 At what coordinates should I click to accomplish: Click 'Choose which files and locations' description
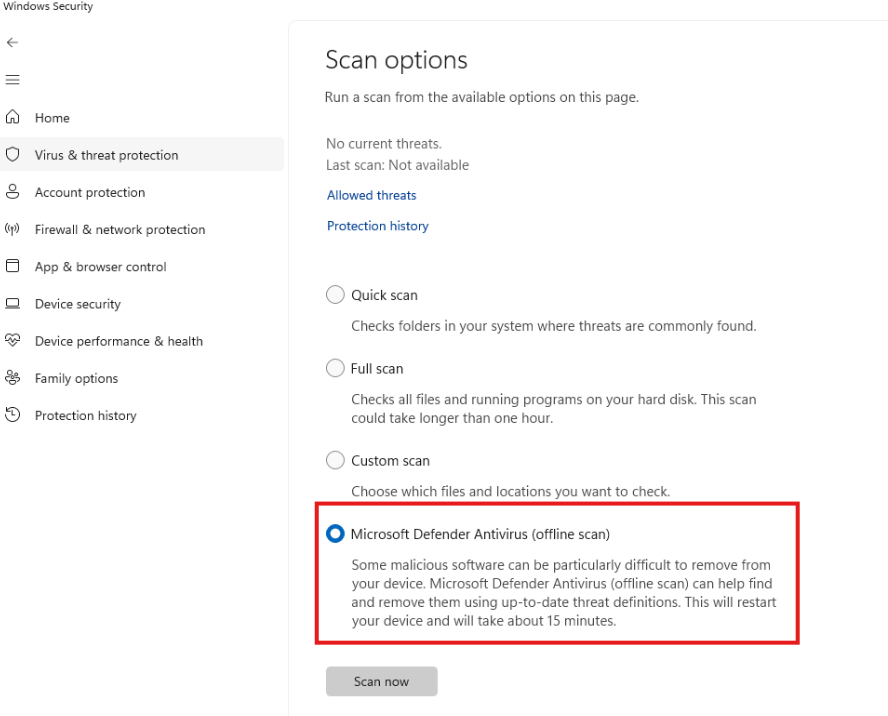click(510, 491)
